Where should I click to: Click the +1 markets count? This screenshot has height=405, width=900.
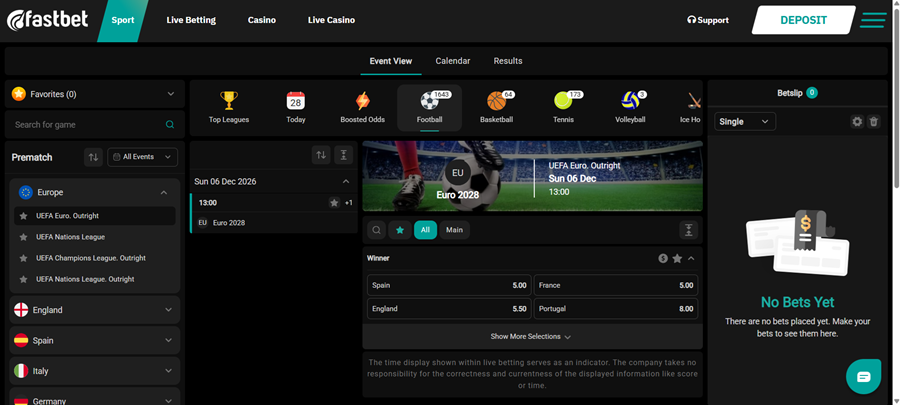pyautogui.click(x=348, y=202)
